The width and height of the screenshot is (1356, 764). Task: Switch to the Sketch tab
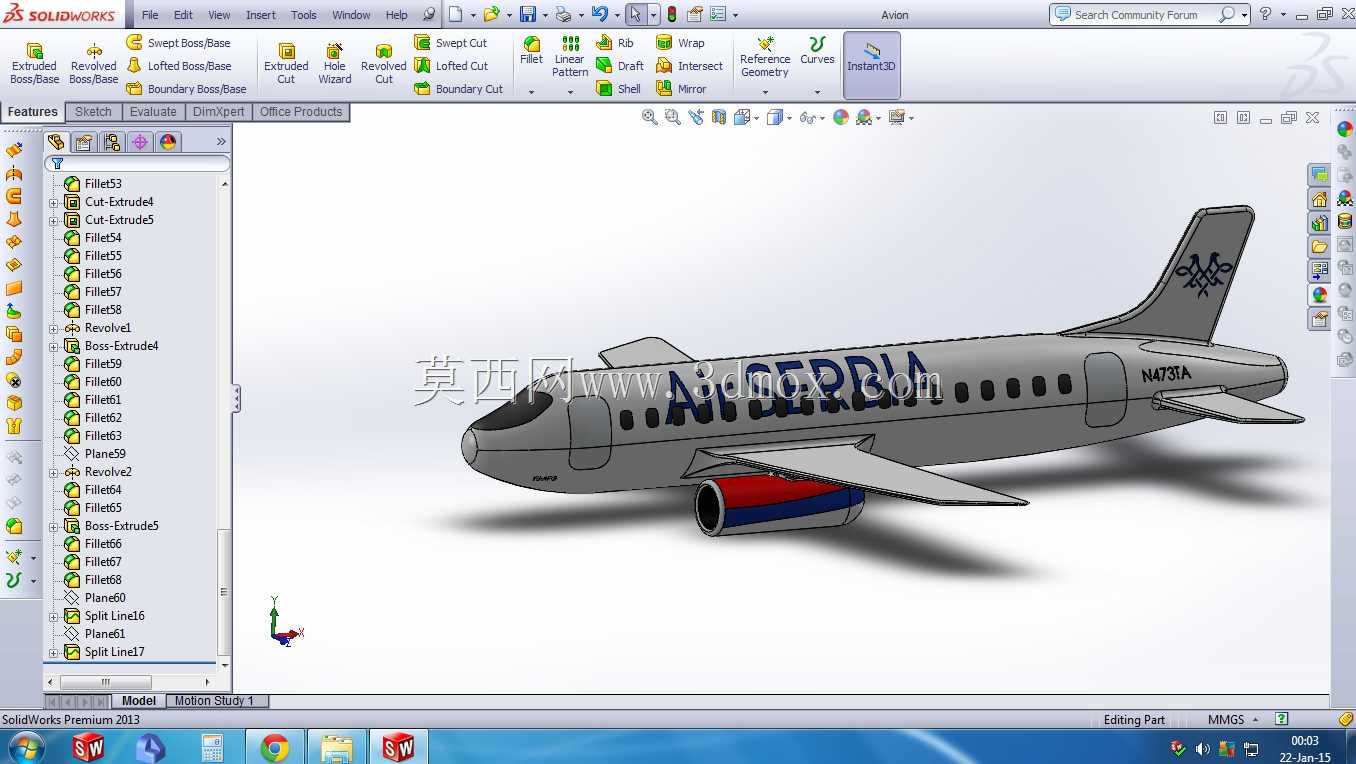coord(93,112)
